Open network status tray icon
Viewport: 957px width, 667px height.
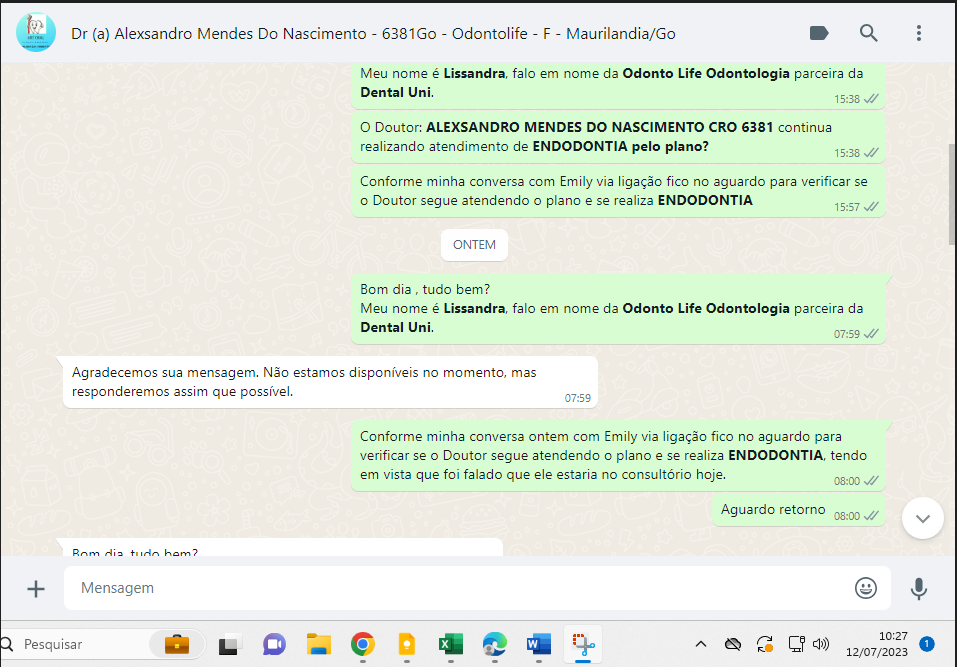tap(796, 644)
